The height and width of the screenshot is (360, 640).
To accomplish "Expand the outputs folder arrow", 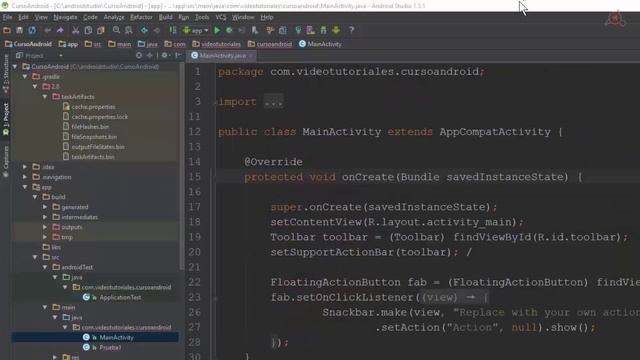I will pyautogui.click(x=45, y=227).
